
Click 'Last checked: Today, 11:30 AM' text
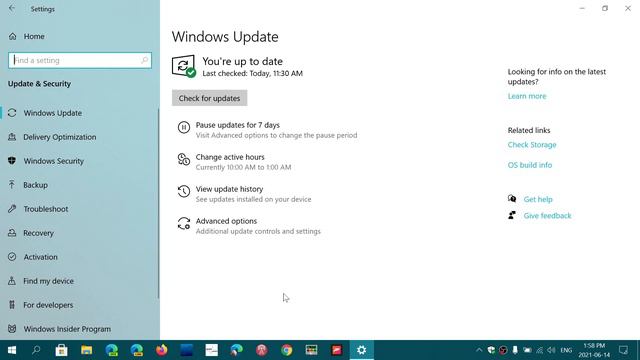click(253, 73)
